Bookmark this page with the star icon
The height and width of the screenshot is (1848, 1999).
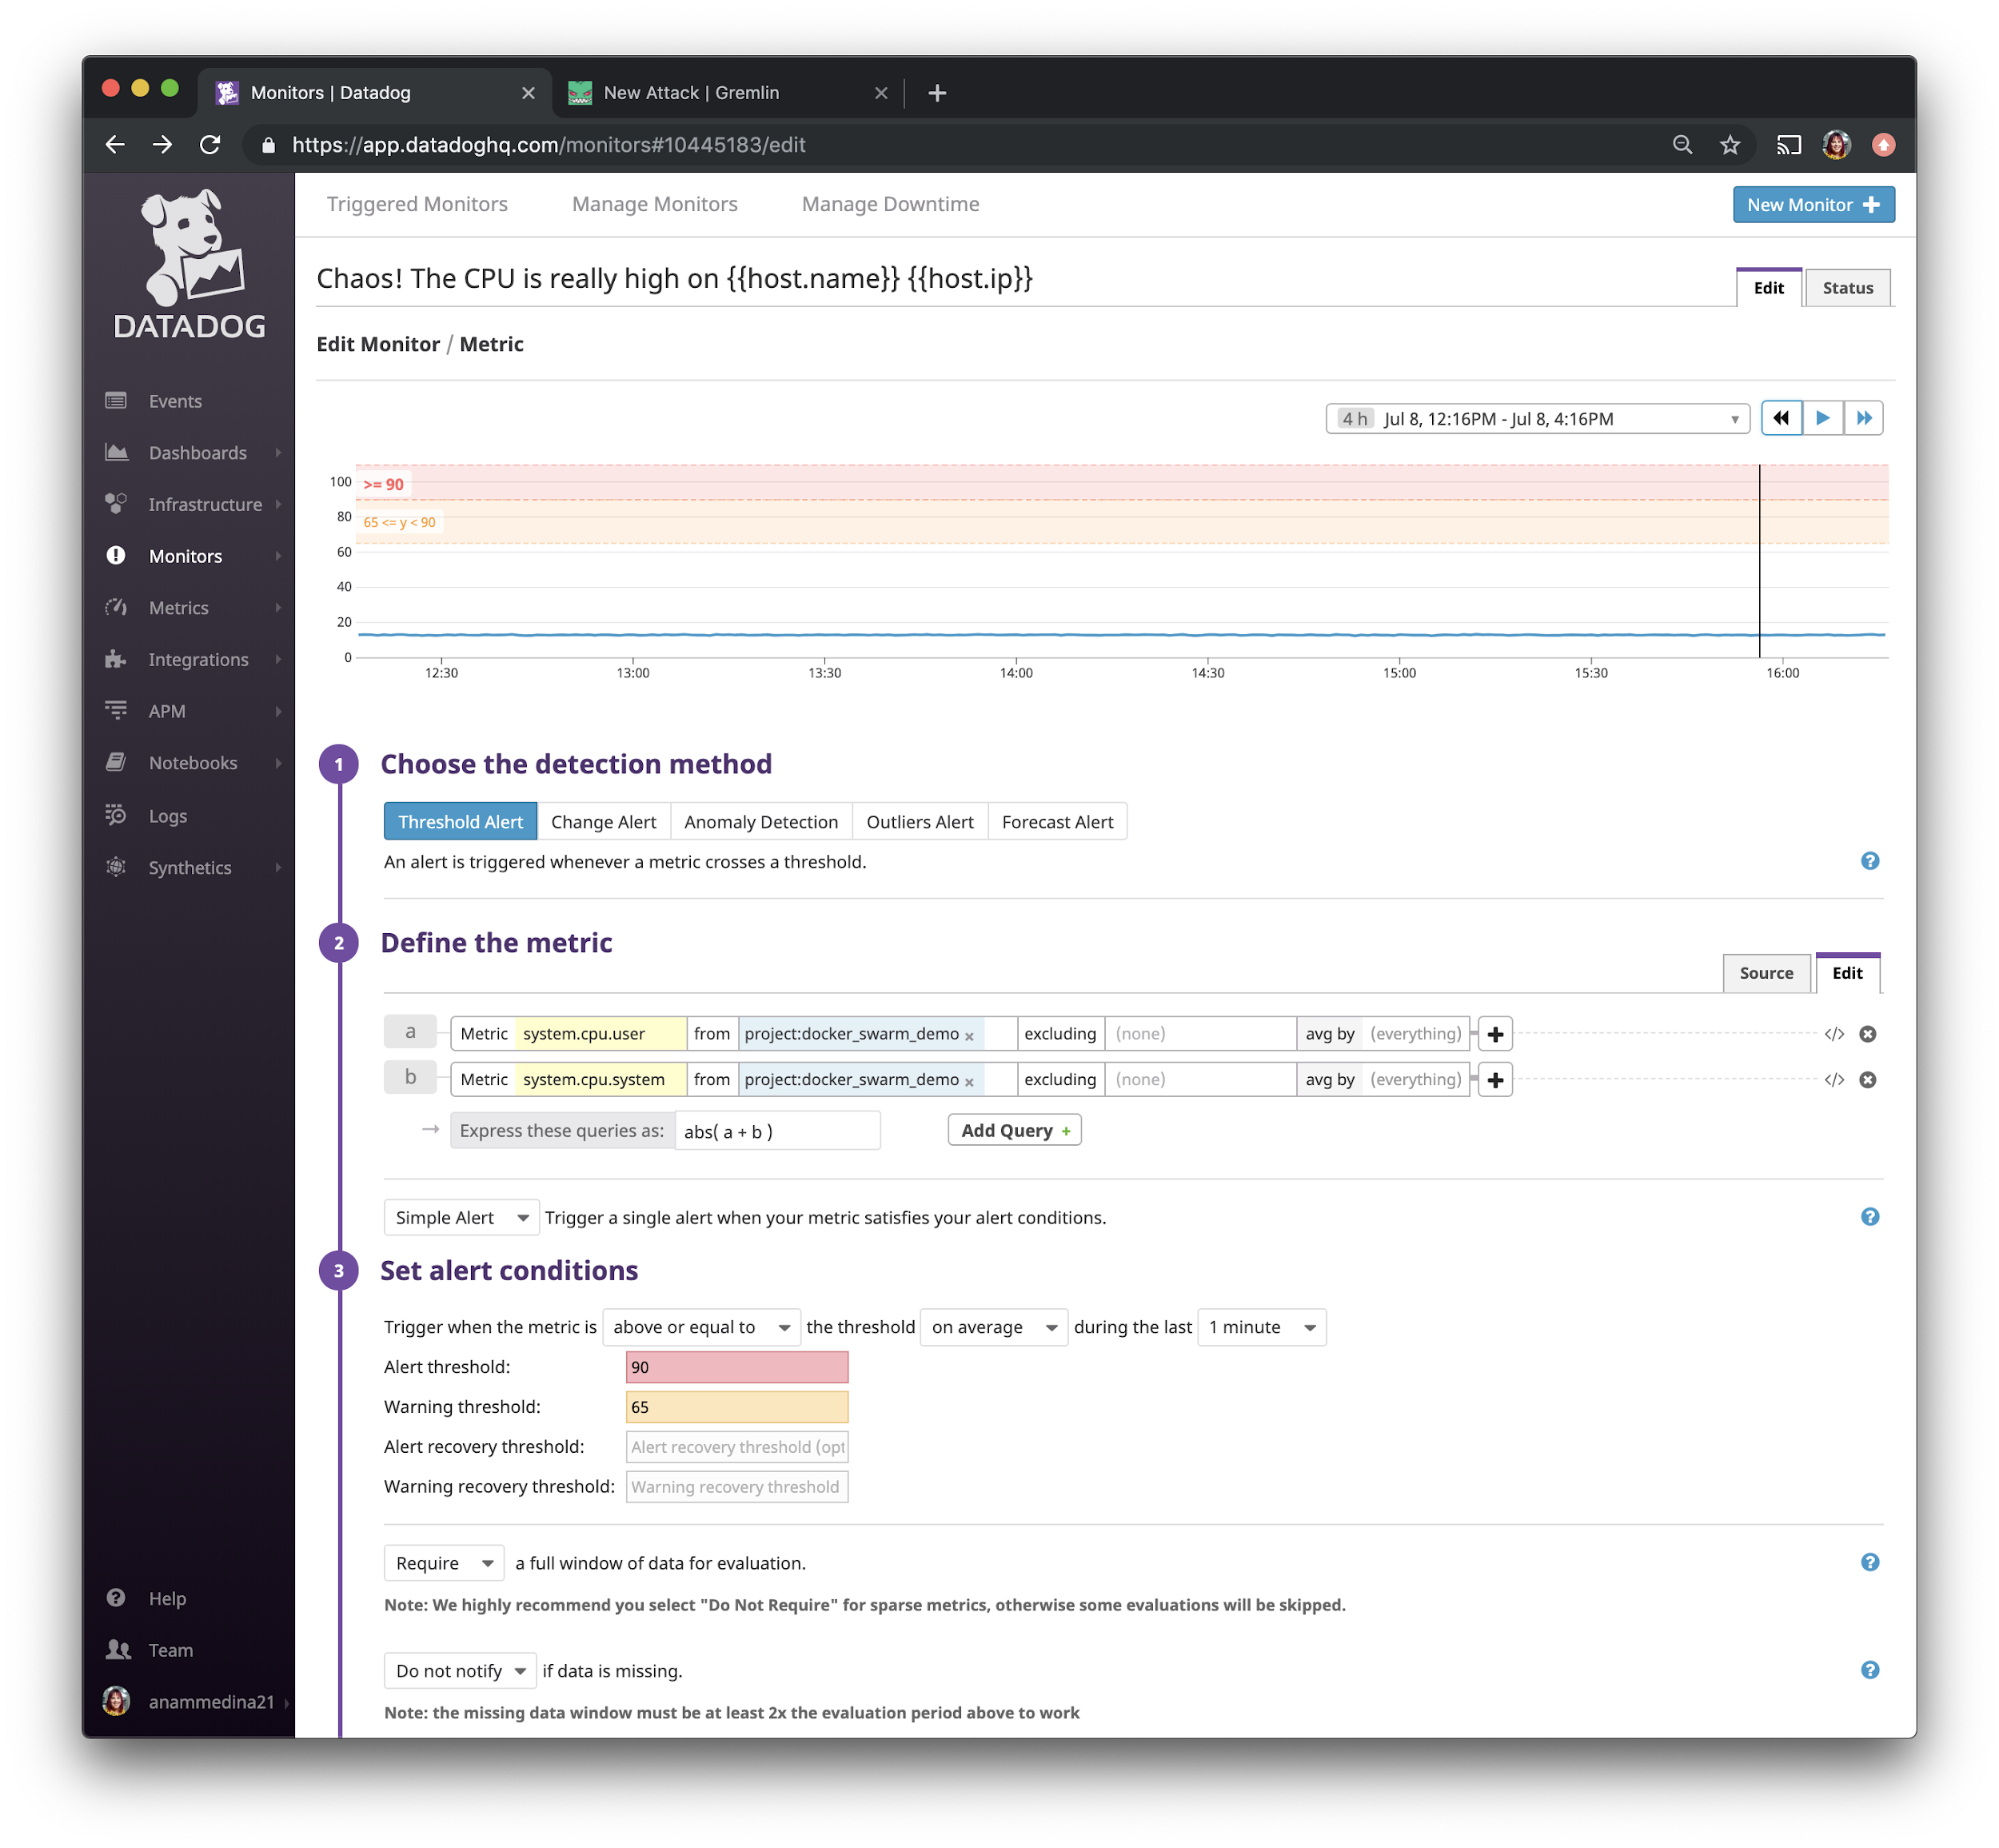[x=1730, y=145]
